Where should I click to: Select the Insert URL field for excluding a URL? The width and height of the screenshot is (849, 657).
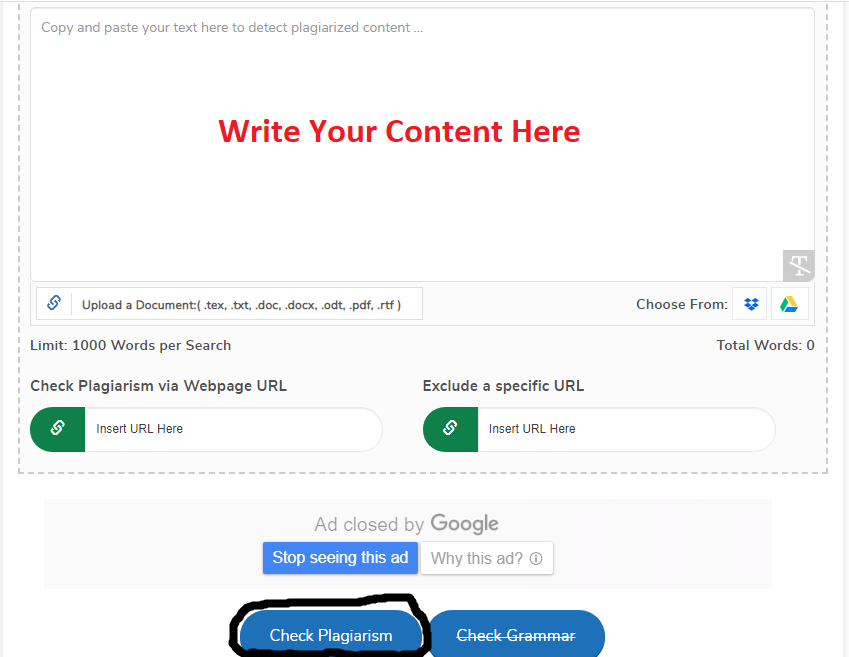click(x=623, y=429)
